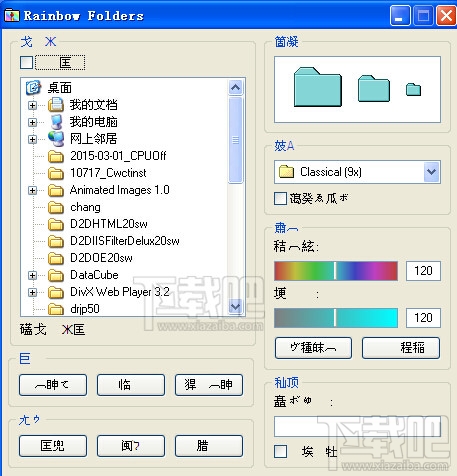This screenshot has height=476, width=457.
Task: Select the chang folder icon
Action: [x=56, y=207]
